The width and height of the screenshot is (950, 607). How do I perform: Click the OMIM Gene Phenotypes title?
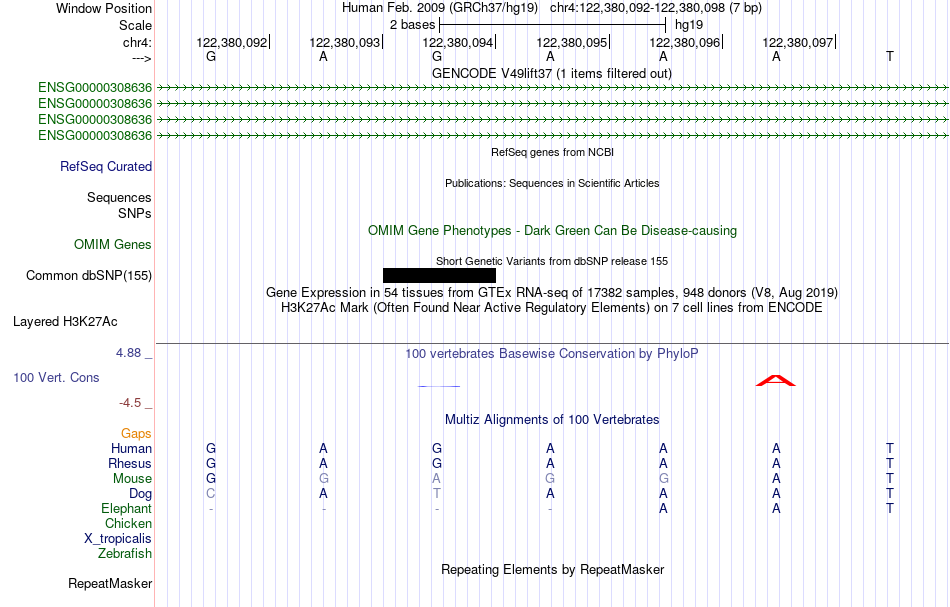click(x=552, y=230)
